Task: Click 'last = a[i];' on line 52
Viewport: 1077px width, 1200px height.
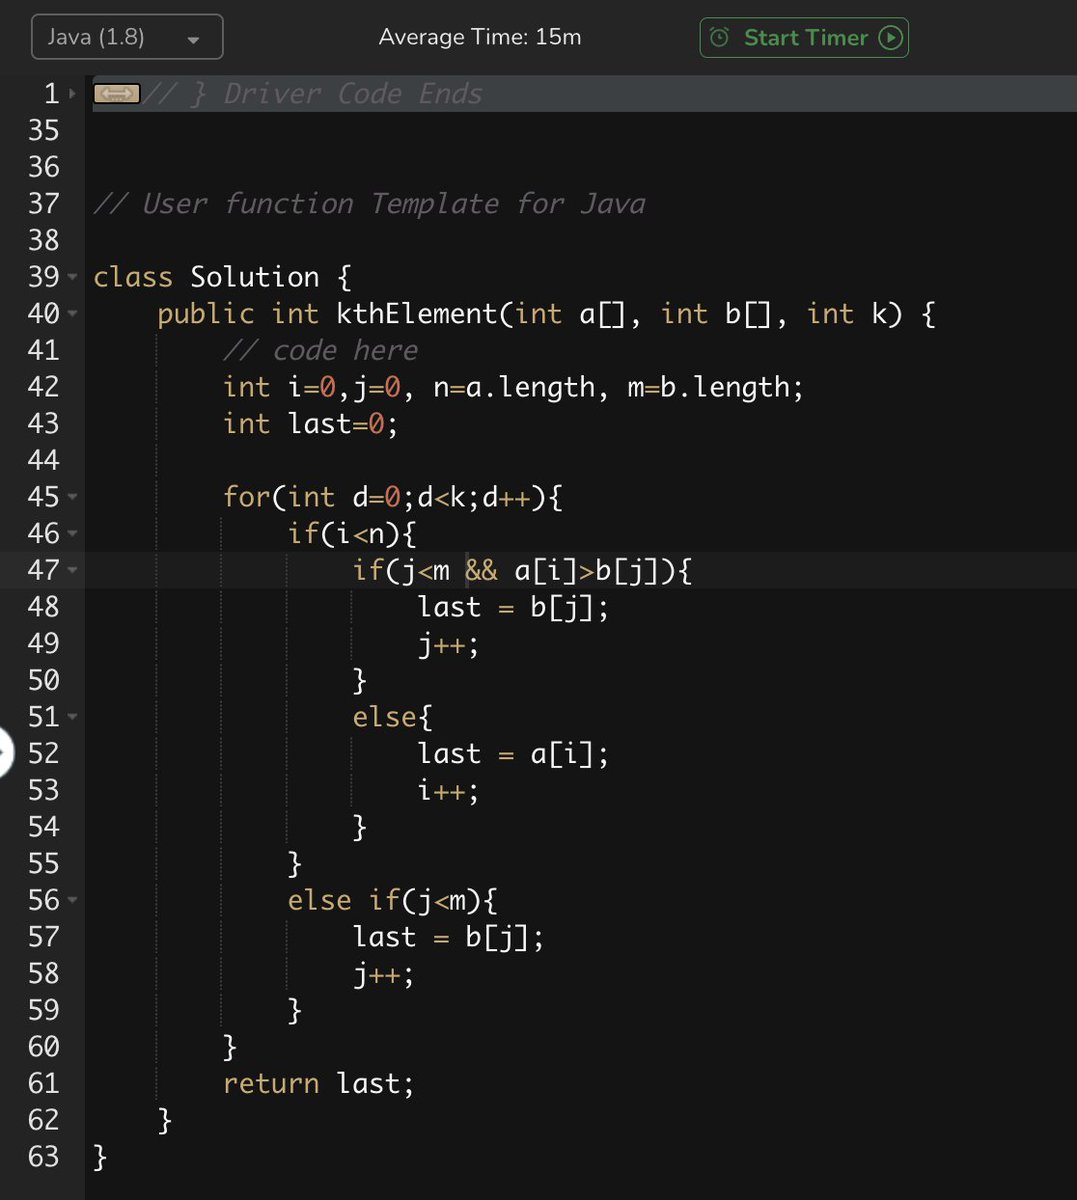Action: tap(513, 753)
